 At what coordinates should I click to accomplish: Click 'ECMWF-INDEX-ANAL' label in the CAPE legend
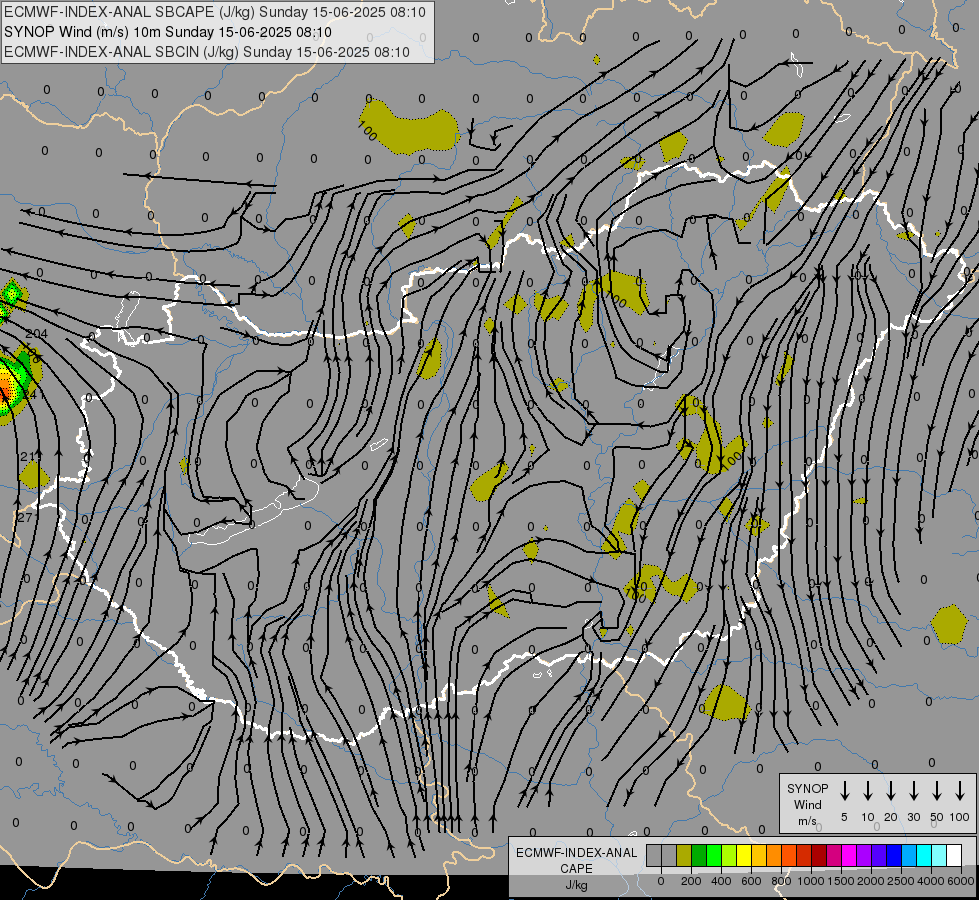click(576, 853)
